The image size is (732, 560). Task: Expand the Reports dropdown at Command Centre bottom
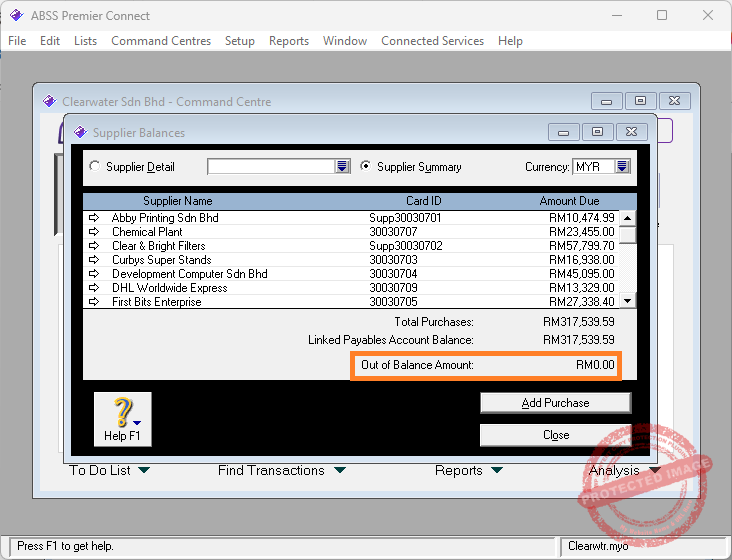(497, 470)
